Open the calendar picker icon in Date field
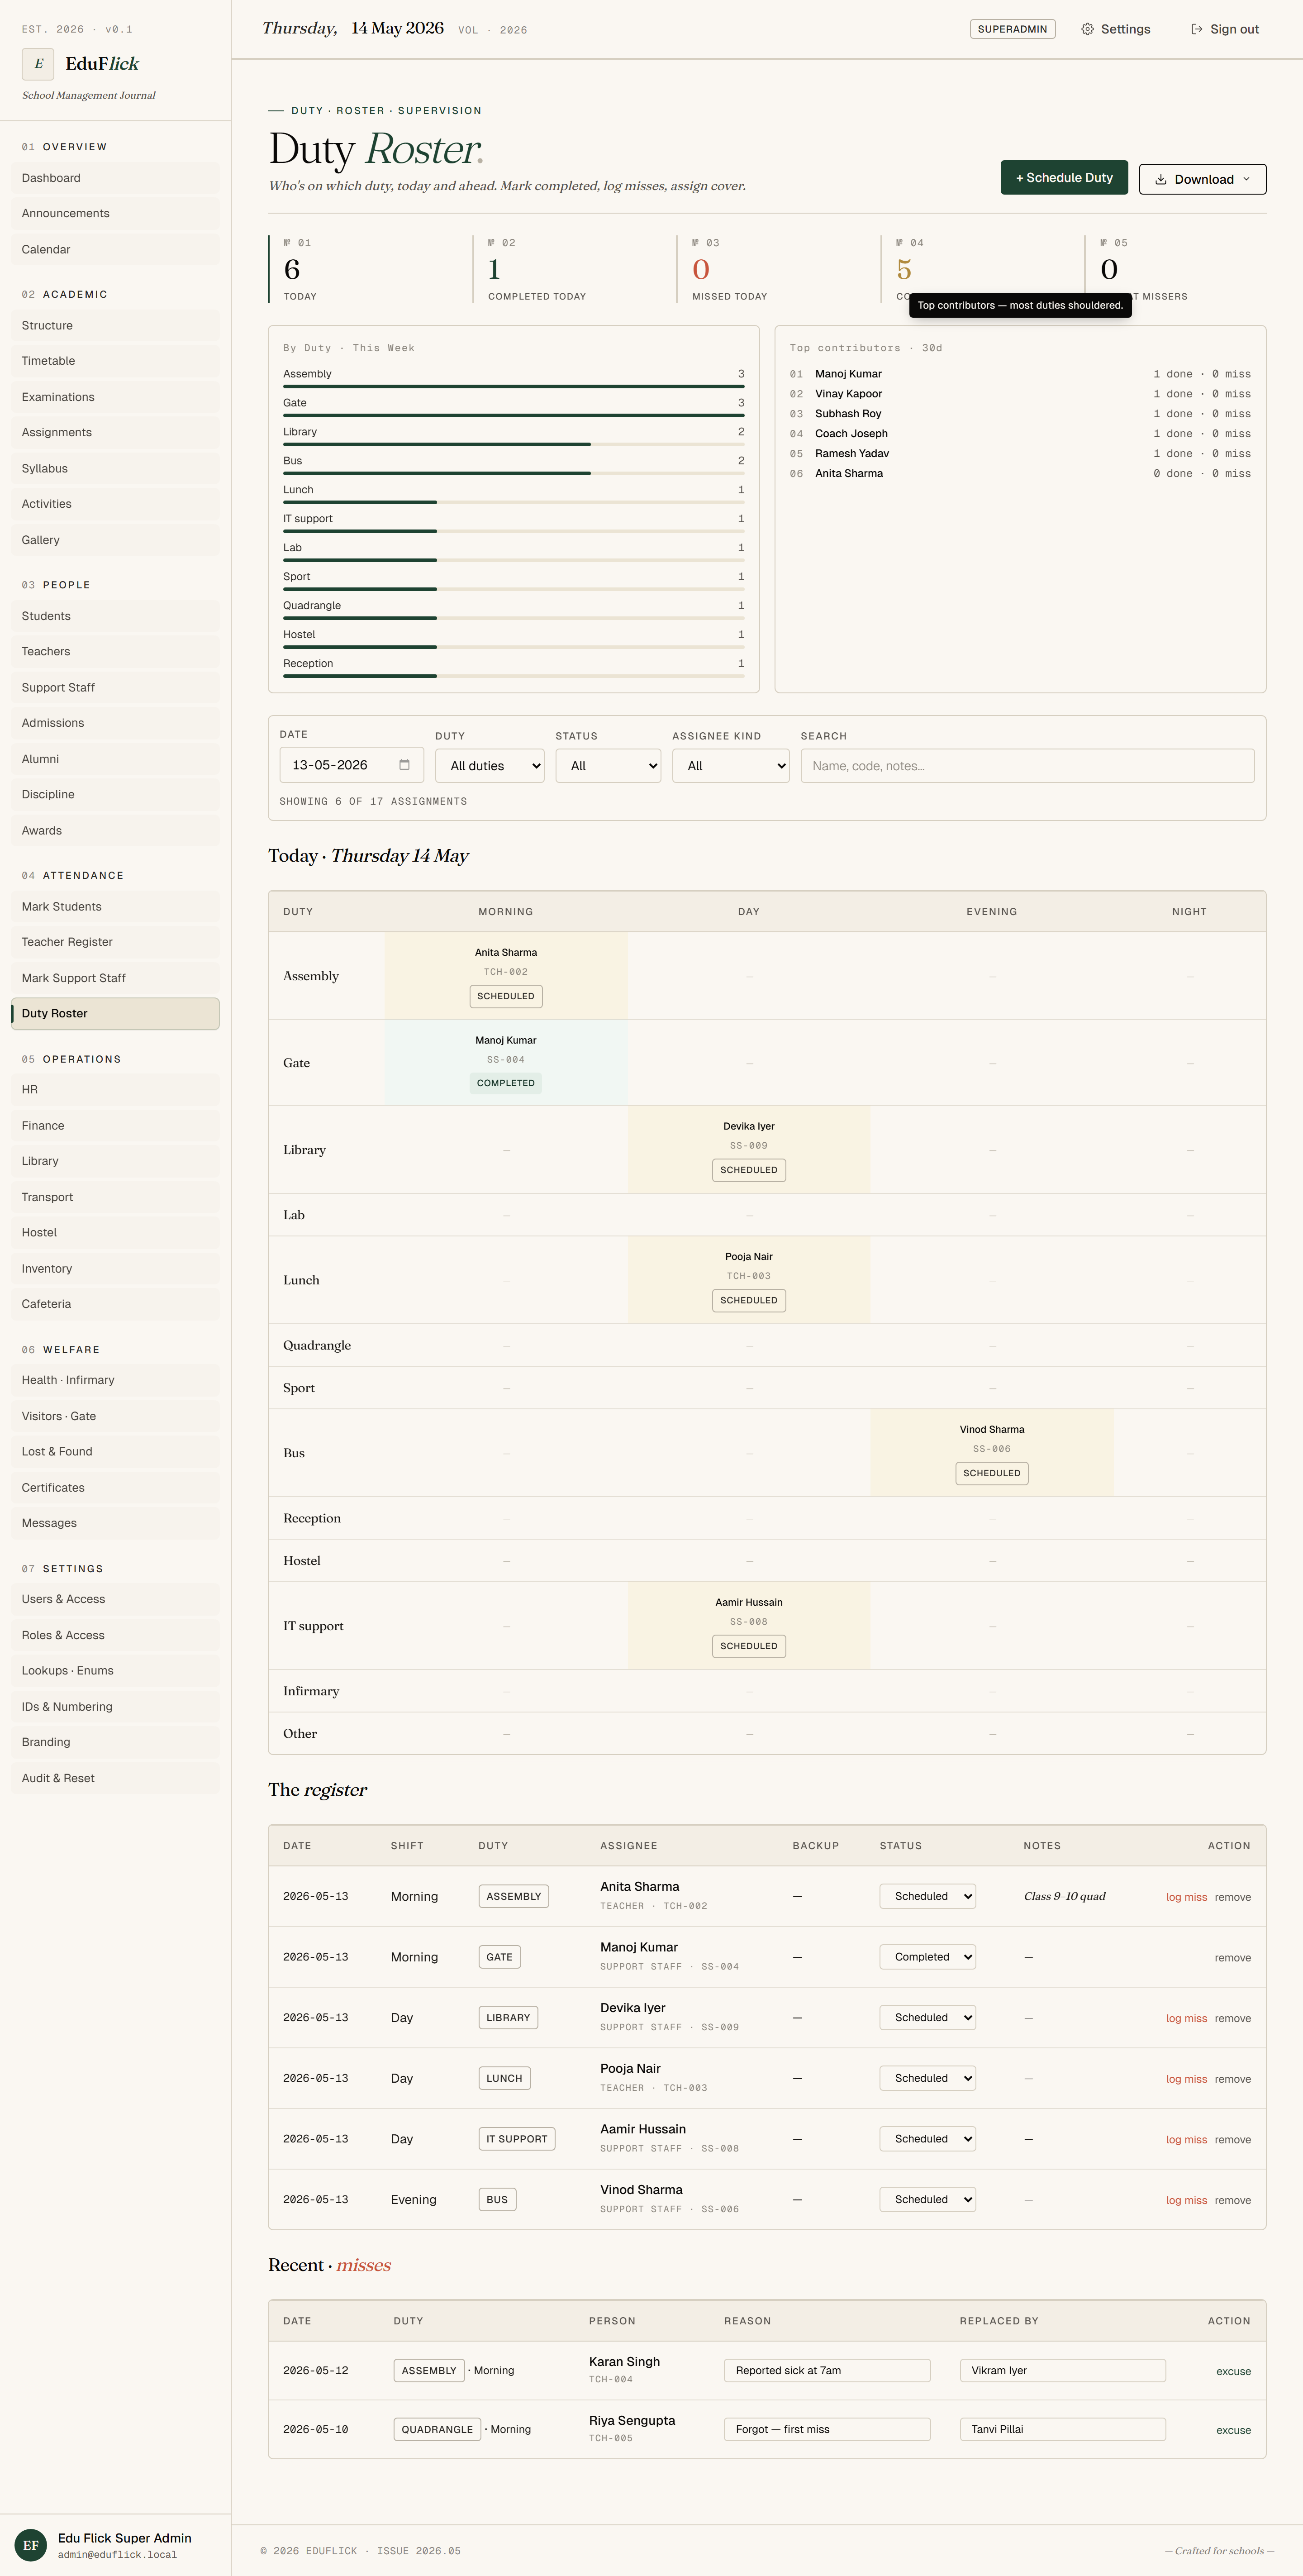This screenshot has width=1303, height=2576. click(x=404, y=765)
